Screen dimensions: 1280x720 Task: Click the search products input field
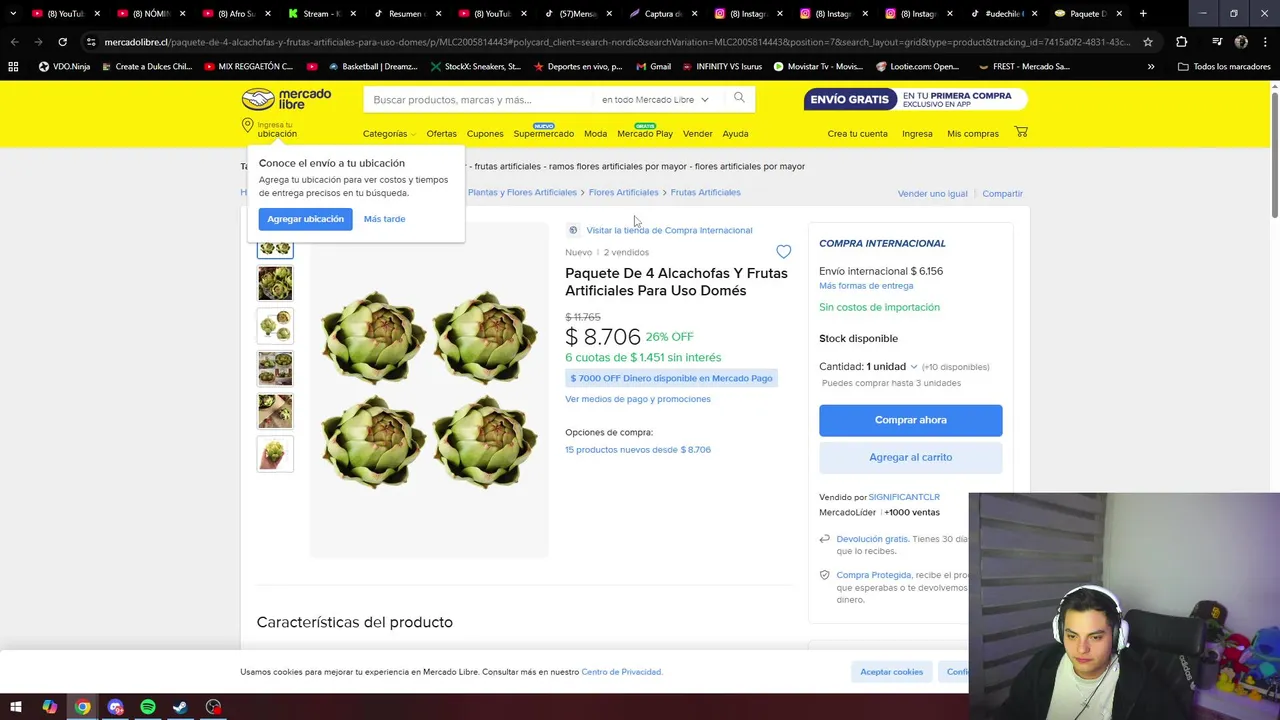point(478,100)
